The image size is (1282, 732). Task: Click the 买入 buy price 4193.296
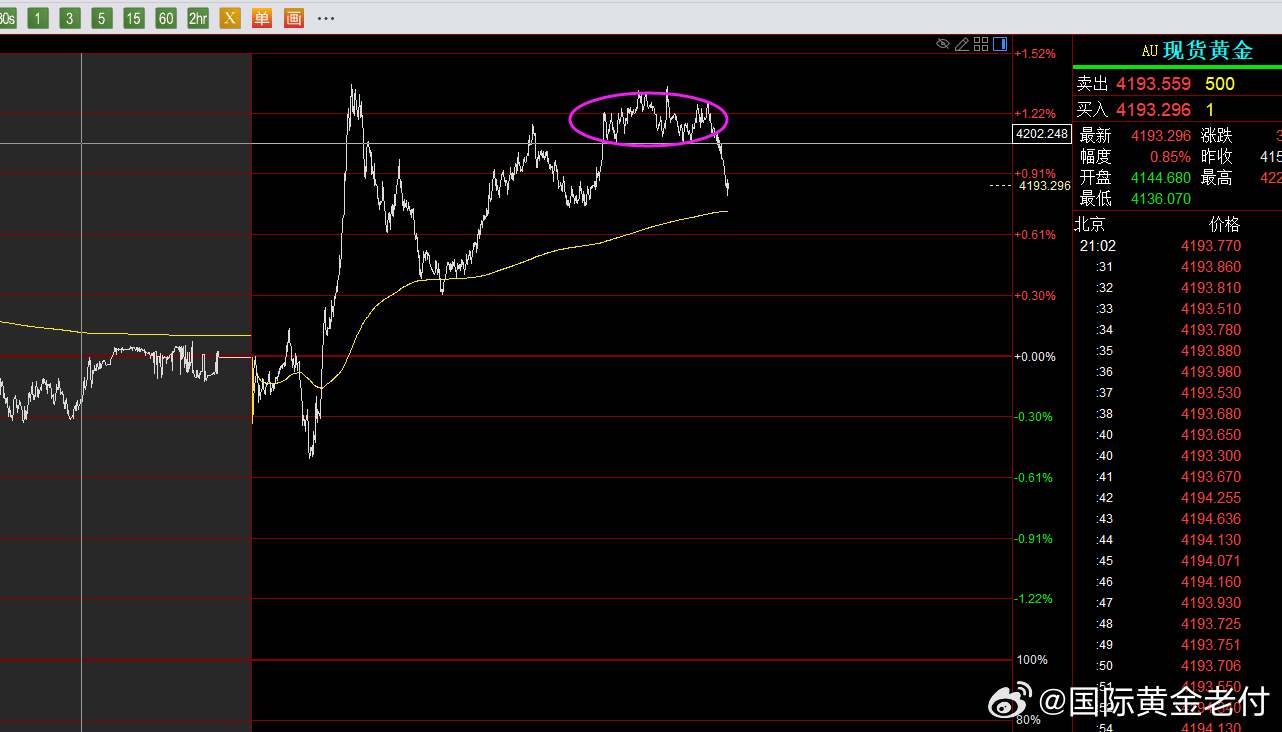pyautogui.click(x=1154, y=110)
